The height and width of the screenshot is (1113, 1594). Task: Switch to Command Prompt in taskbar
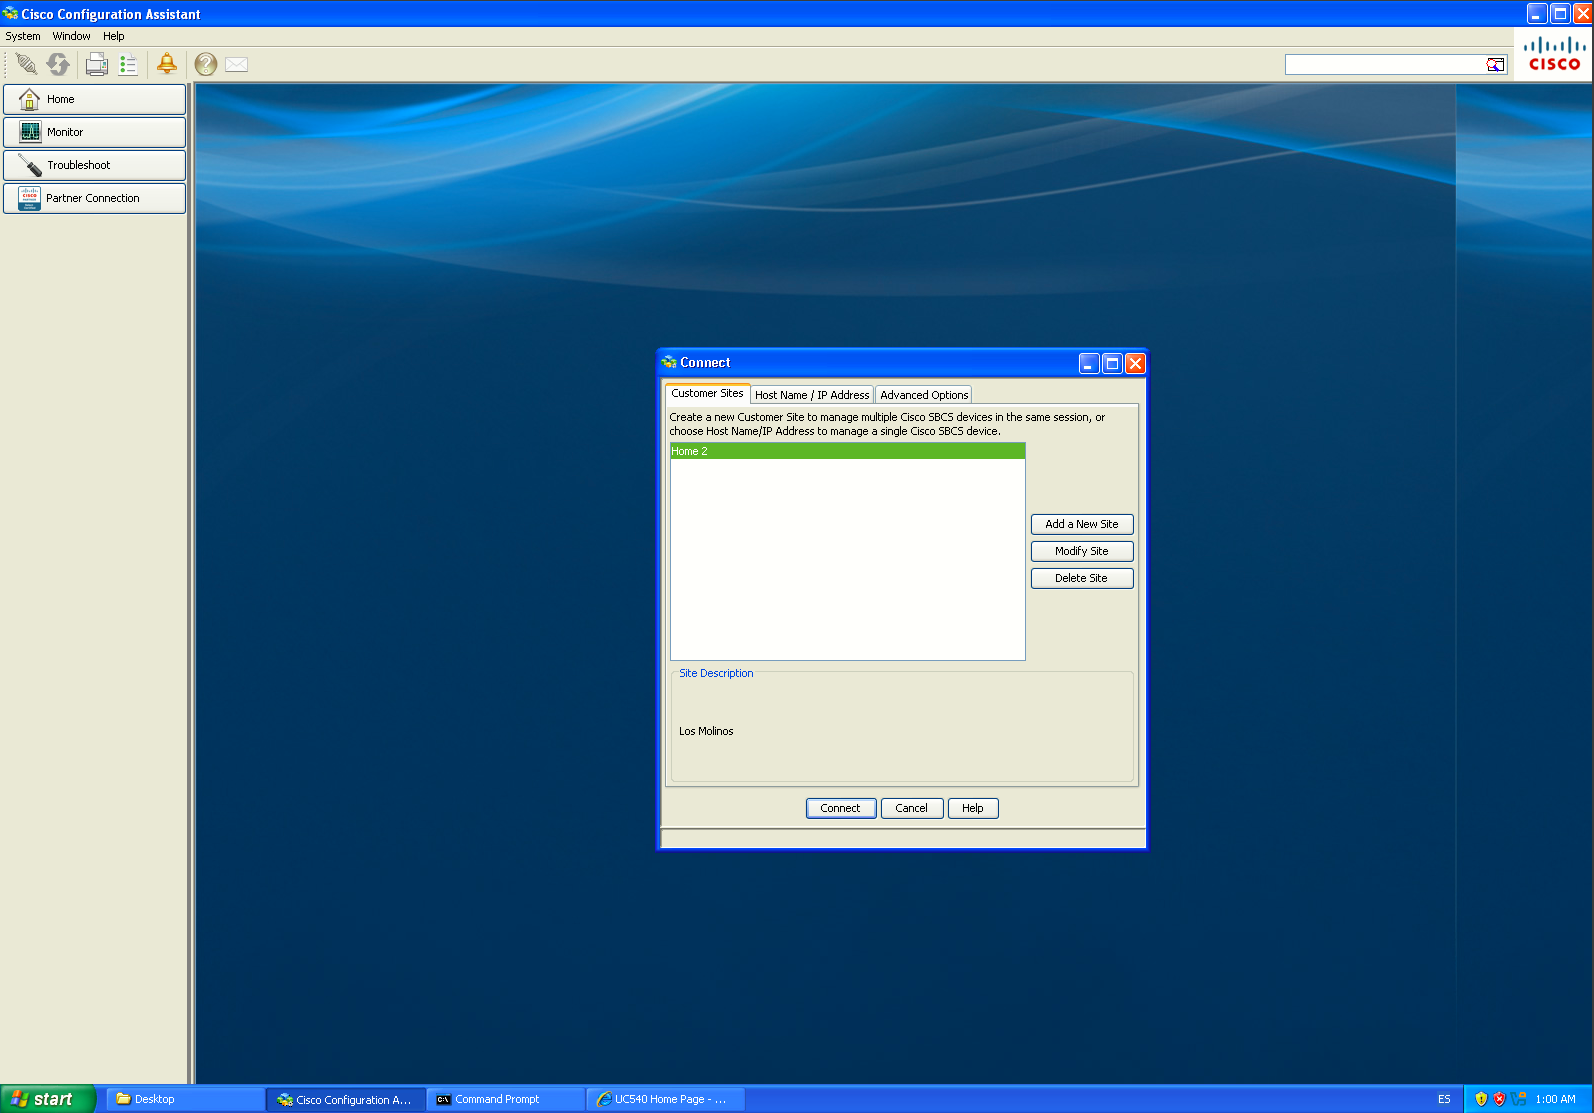[x=506, y=1099]
